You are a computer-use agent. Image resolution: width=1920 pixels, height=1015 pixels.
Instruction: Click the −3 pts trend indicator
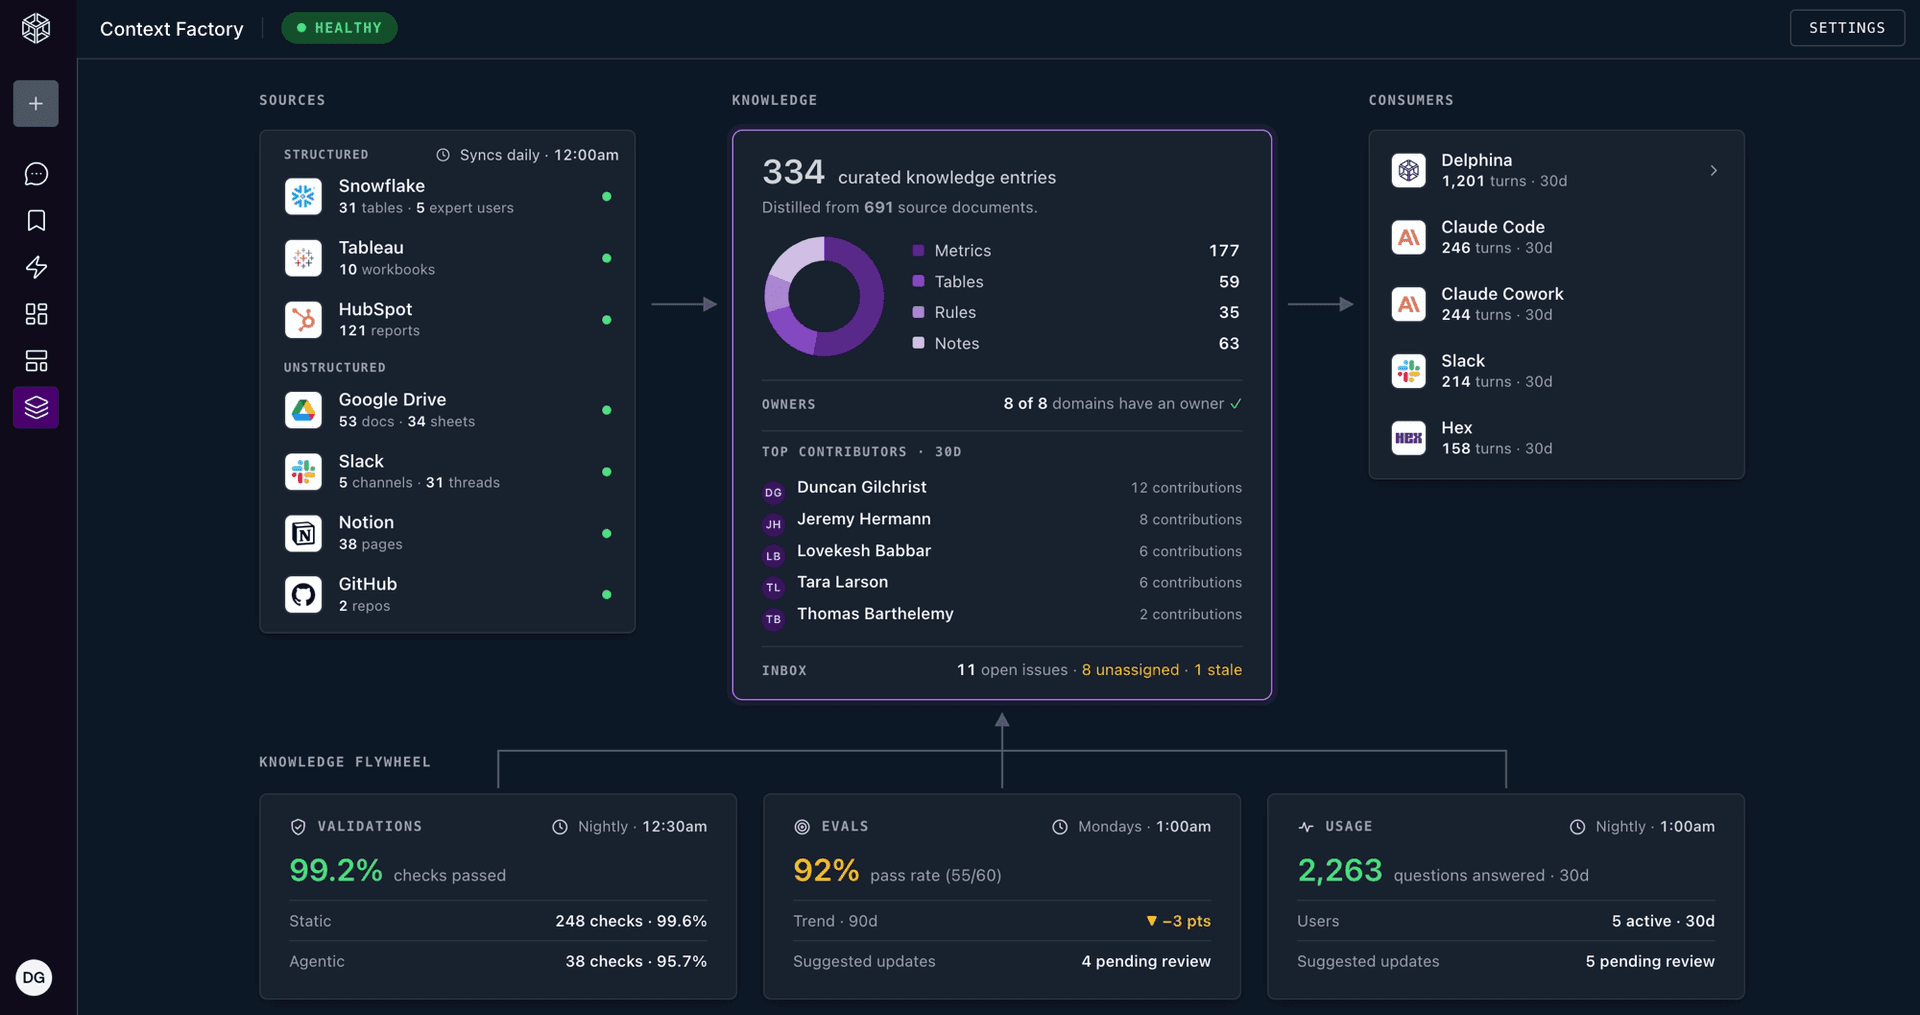(x=1178, y=921)
